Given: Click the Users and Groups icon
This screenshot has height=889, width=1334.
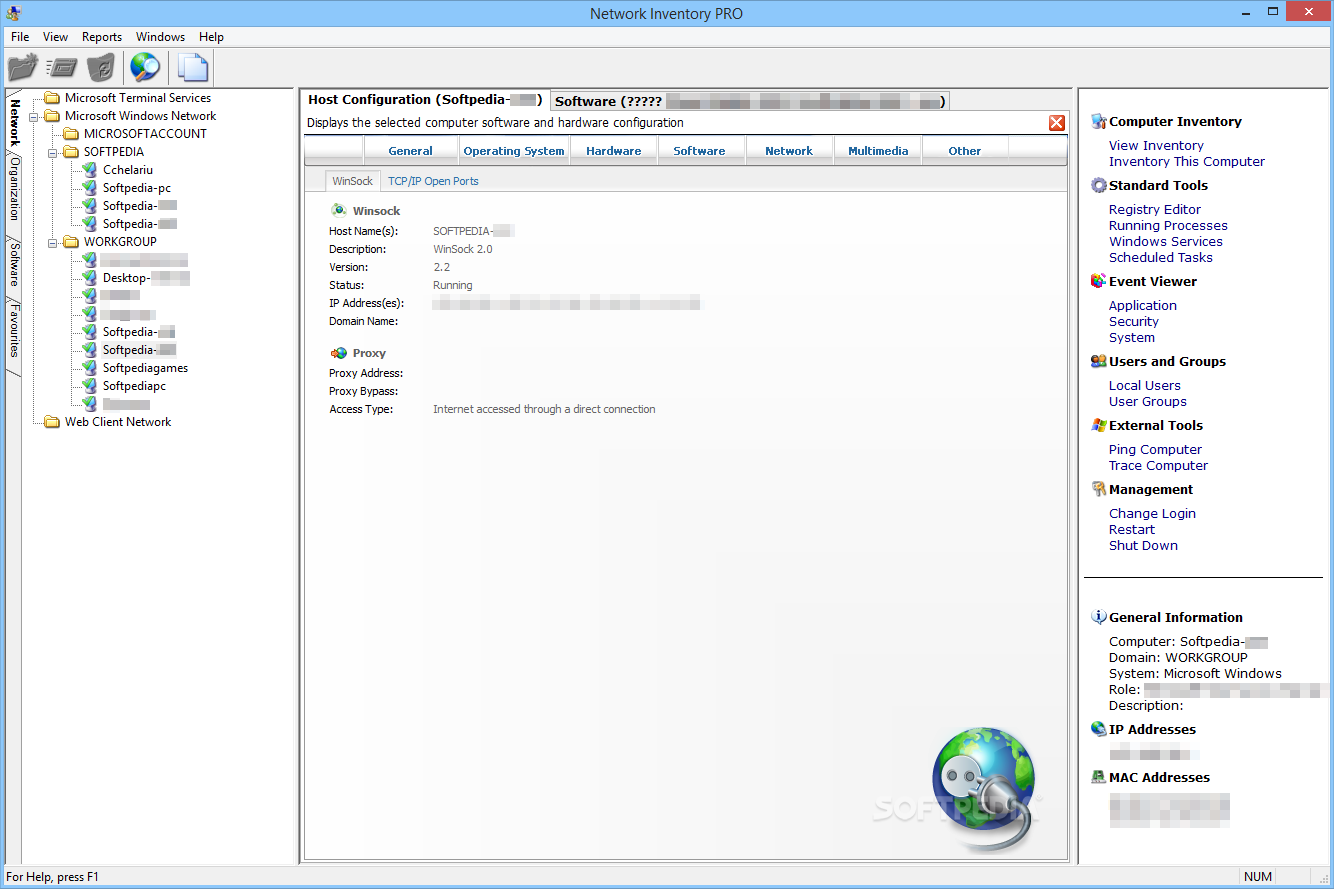Looking at the screenshot, I should click(x=1099, y=361).
